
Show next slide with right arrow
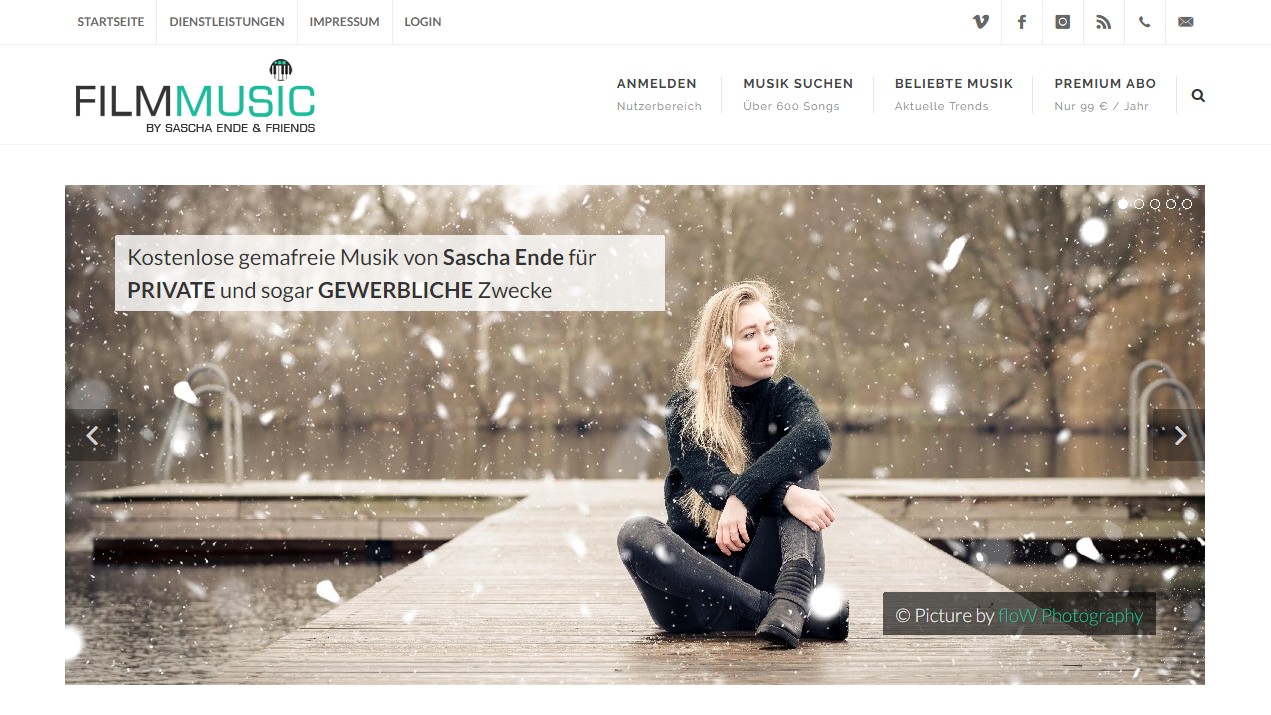(x=1179, y=435)
